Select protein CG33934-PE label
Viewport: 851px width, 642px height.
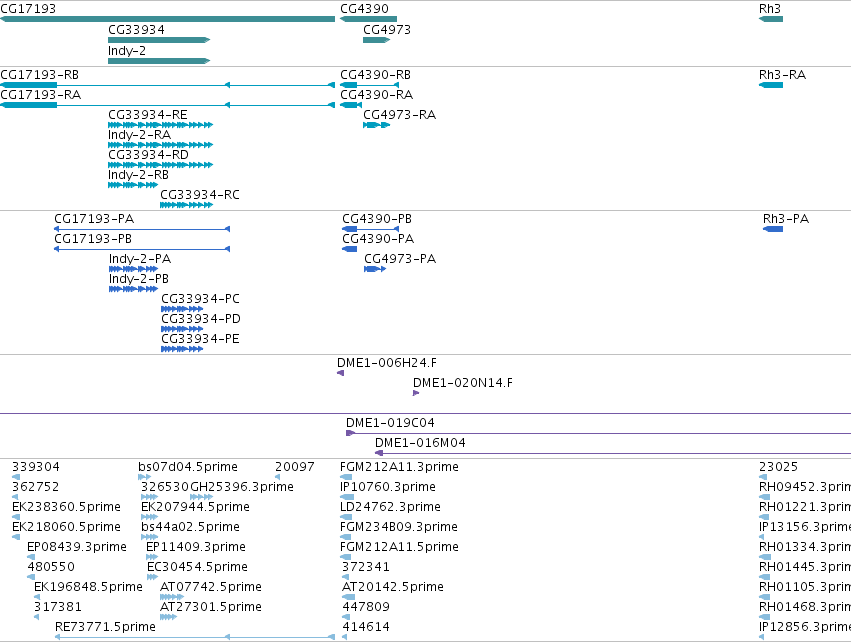click(200, 339)
